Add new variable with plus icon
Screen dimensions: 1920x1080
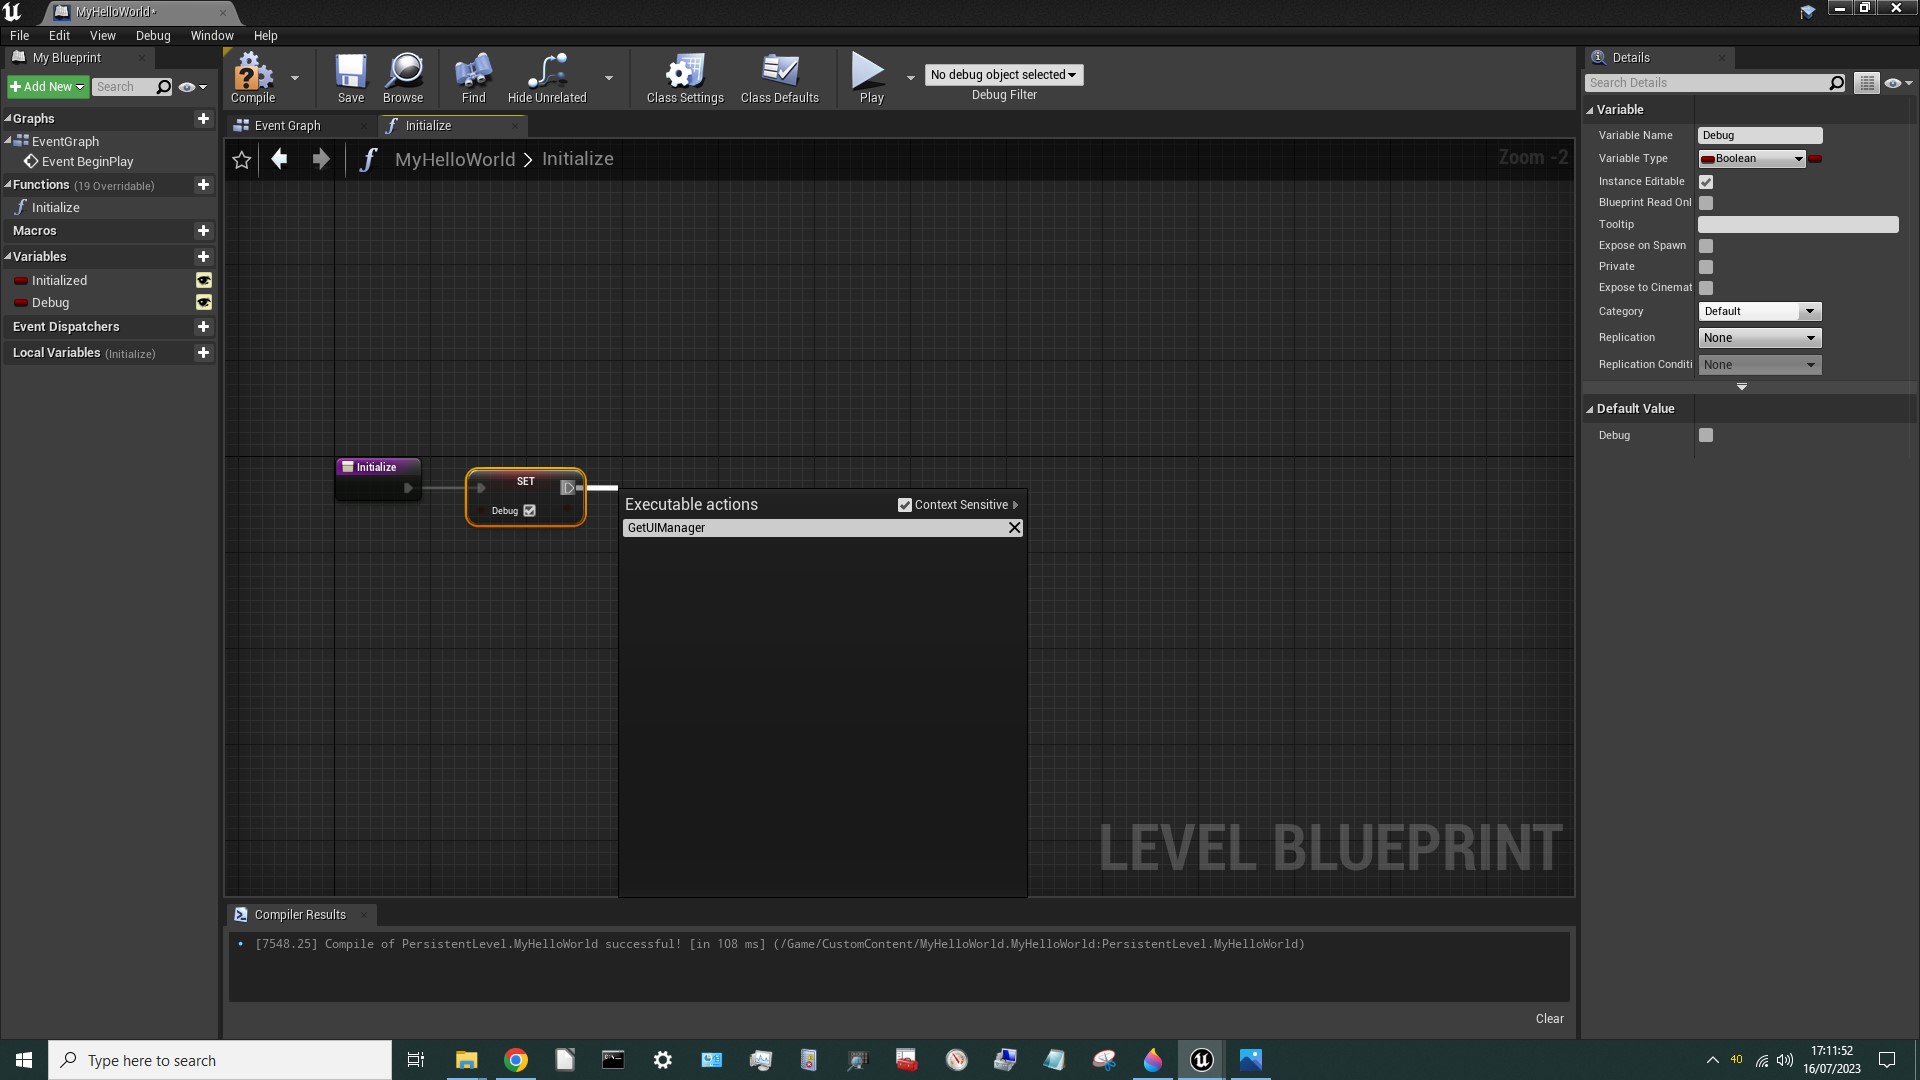[203, 257]
